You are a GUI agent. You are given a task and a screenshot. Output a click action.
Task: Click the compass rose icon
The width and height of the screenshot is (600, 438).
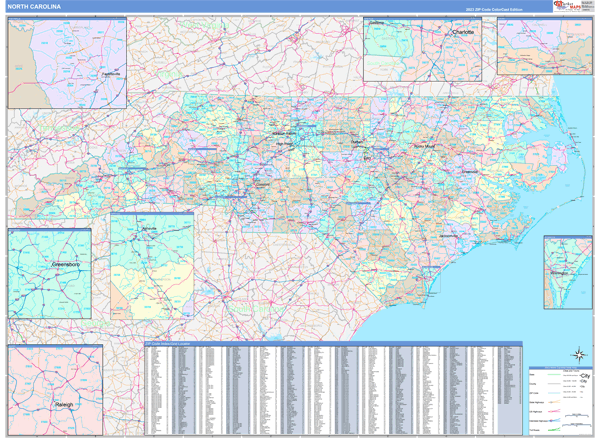click(x=579, y=355)
